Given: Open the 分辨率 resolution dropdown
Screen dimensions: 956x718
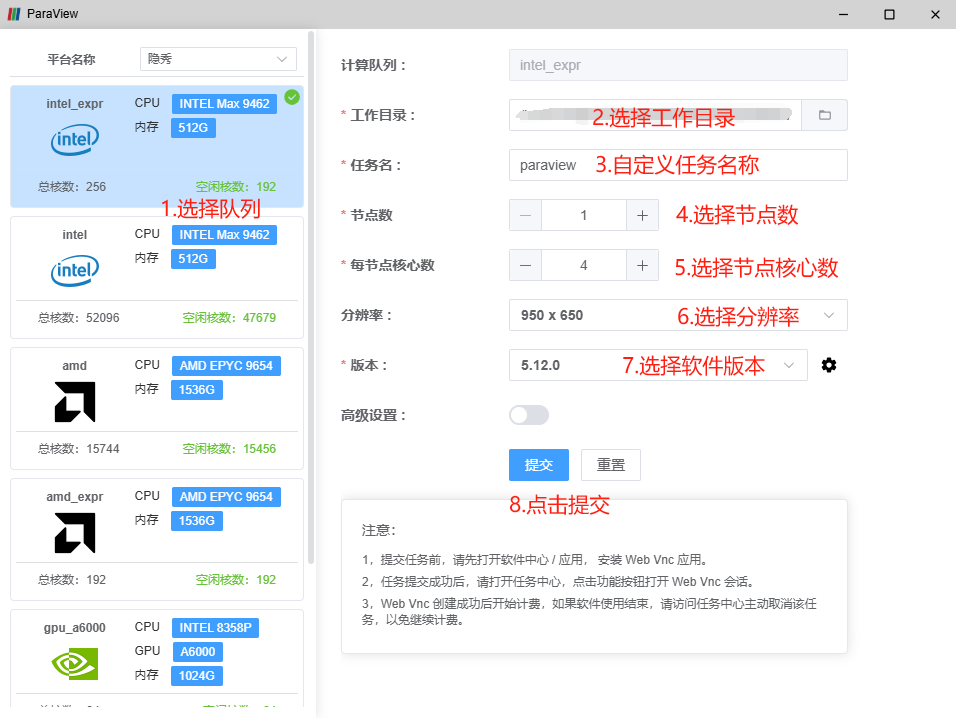Looking at the screenshot, I should click(x=678, y=315).
